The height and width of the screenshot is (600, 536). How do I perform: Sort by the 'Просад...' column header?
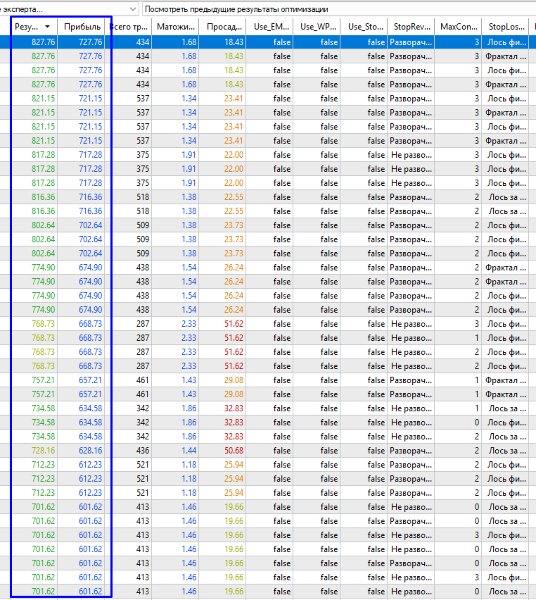tap(222, 27)
